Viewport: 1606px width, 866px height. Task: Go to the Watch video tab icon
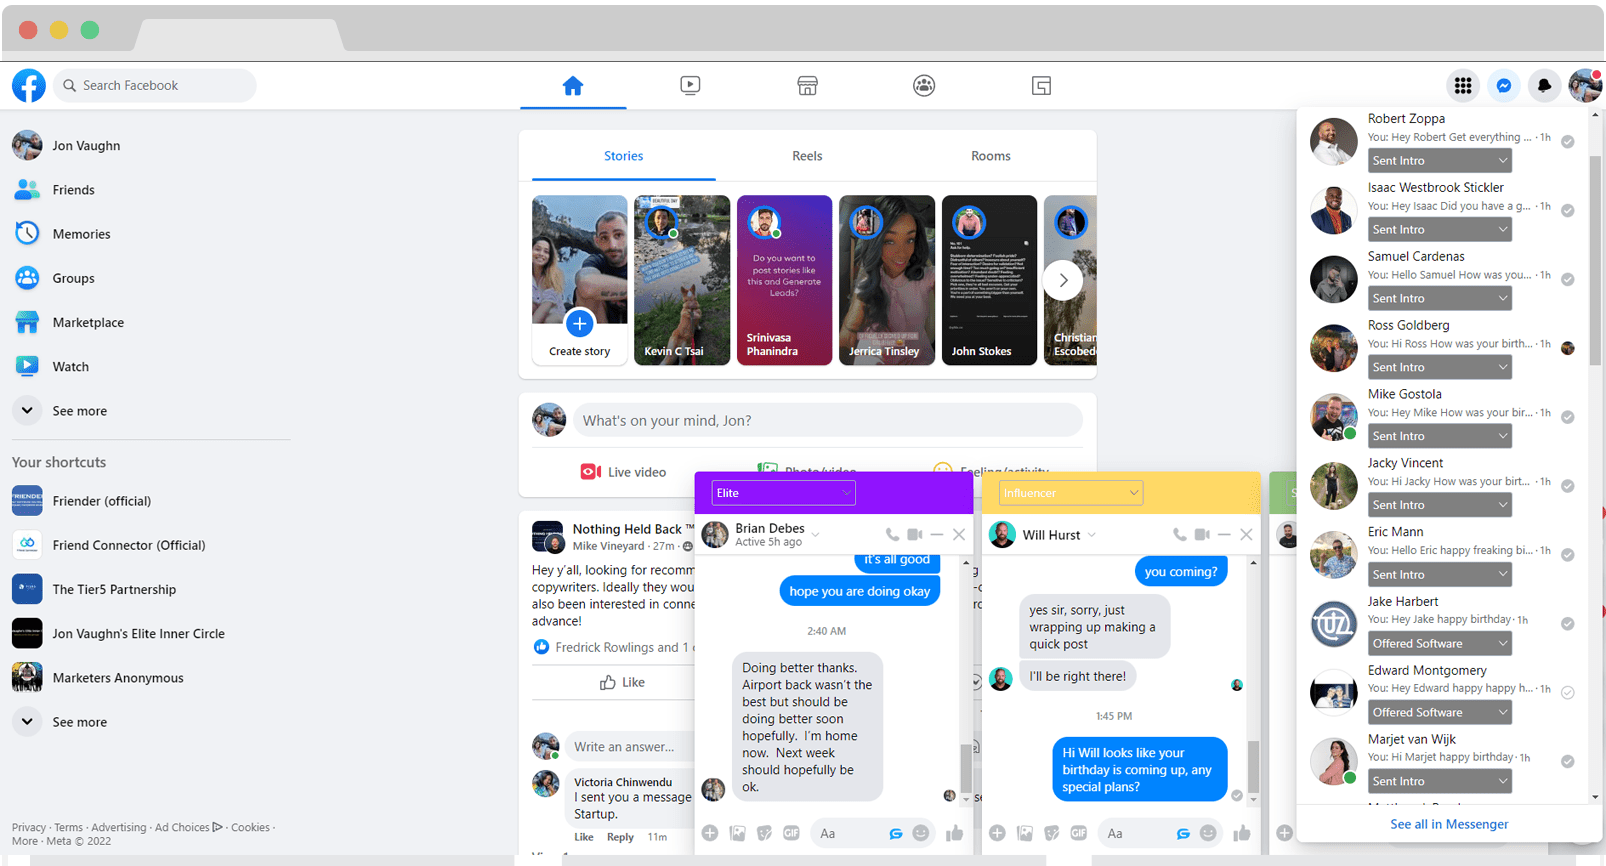[x=690, y=86]
